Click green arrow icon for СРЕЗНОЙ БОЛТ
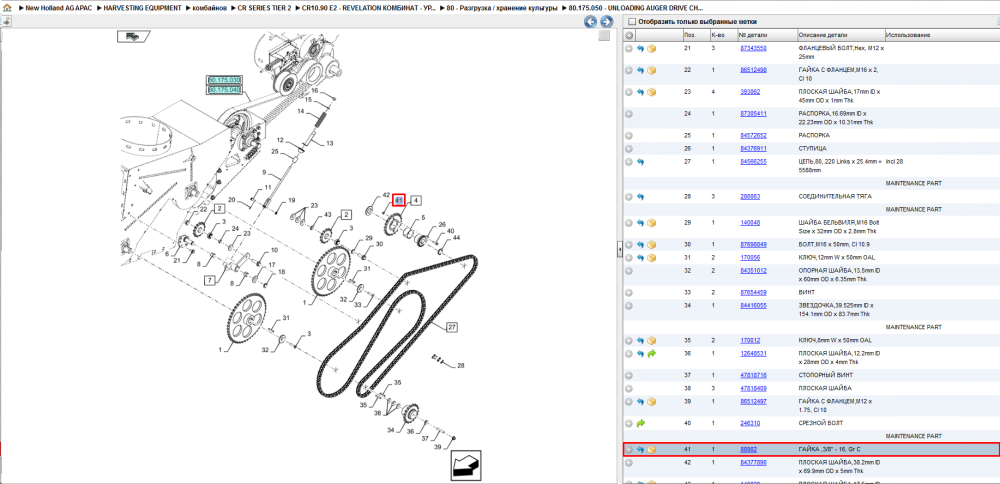The width and height of the screenshot is (1000, 484). [640, 423]
